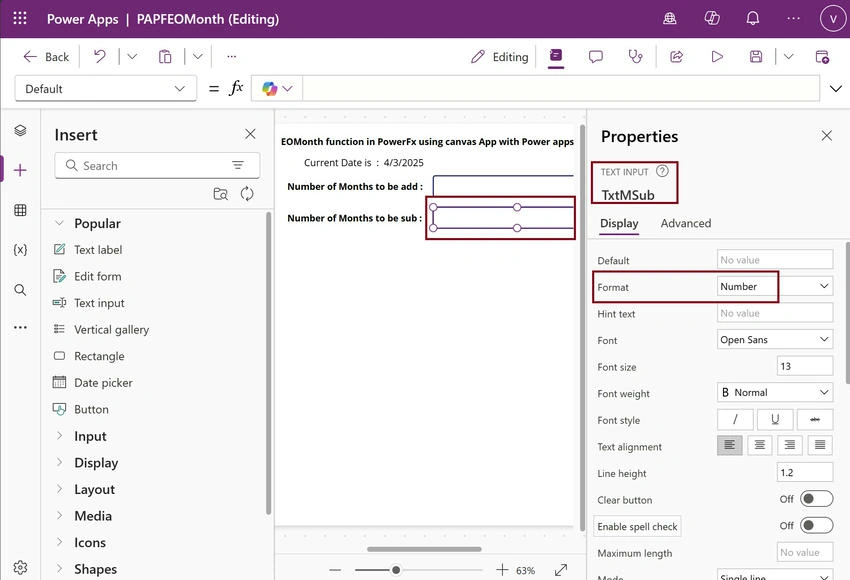Toggle Enable spell check switch
The width and height of the screenshot is (850, 580).
pos(816,525)
